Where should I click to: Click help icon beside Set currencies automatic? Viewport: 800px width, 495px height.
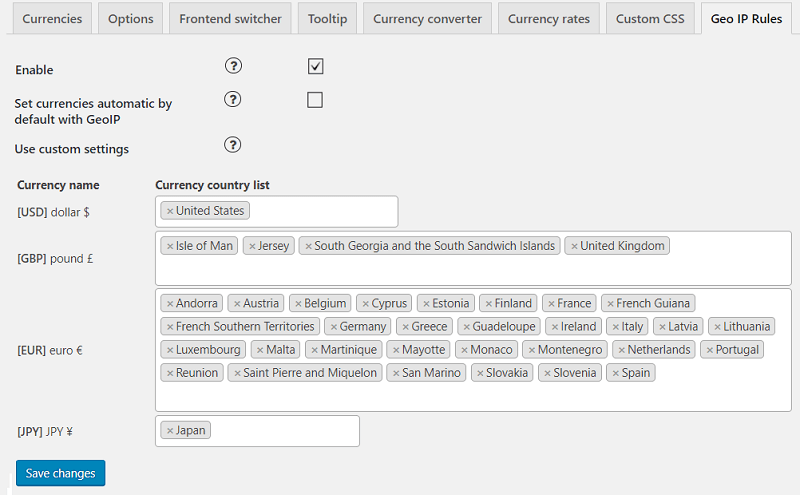pos(233,99)
